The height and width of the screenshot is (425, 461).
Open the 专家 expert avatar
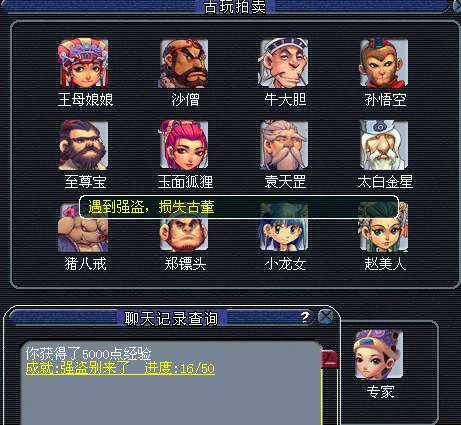pos(379,354)
